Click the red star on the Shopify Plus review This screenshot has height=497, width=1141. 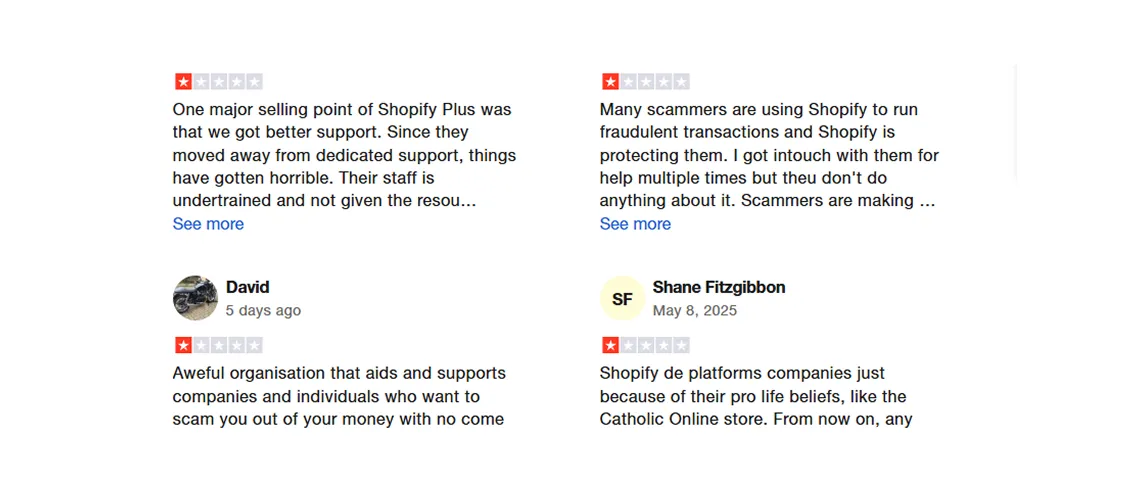[183, 82]
